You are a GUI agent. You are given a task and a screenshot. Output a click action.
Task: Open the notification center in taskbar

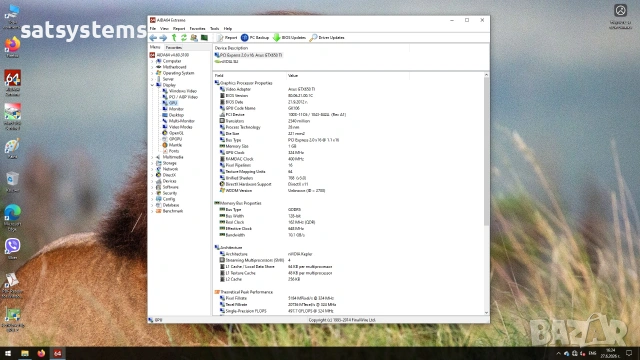(x=629, y=353)
